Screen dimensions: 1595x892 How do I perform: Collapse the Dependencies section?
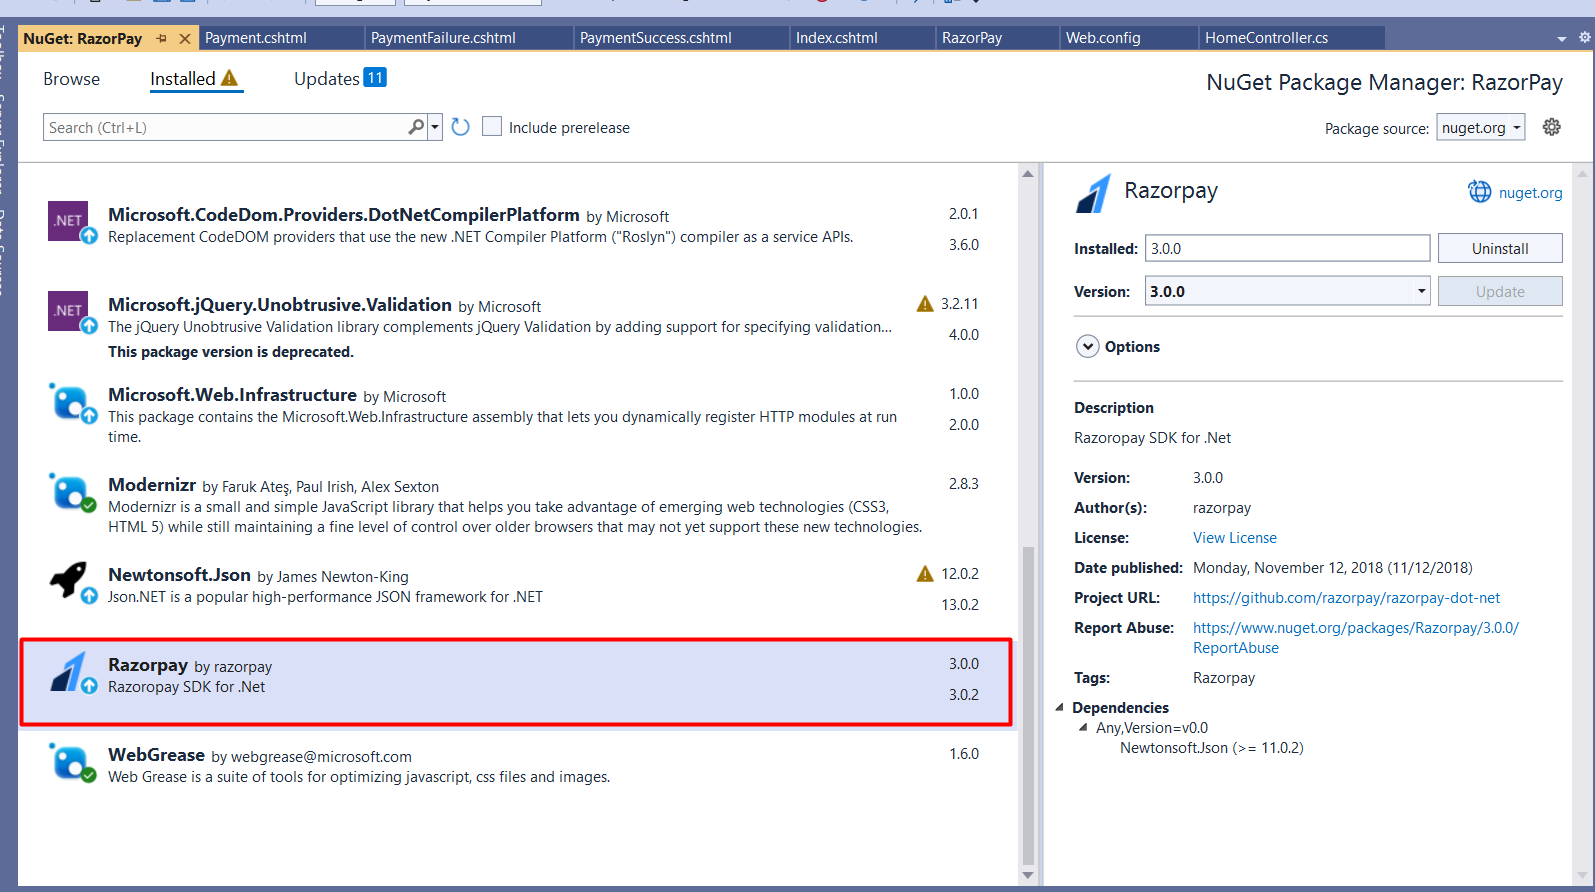1059,707
